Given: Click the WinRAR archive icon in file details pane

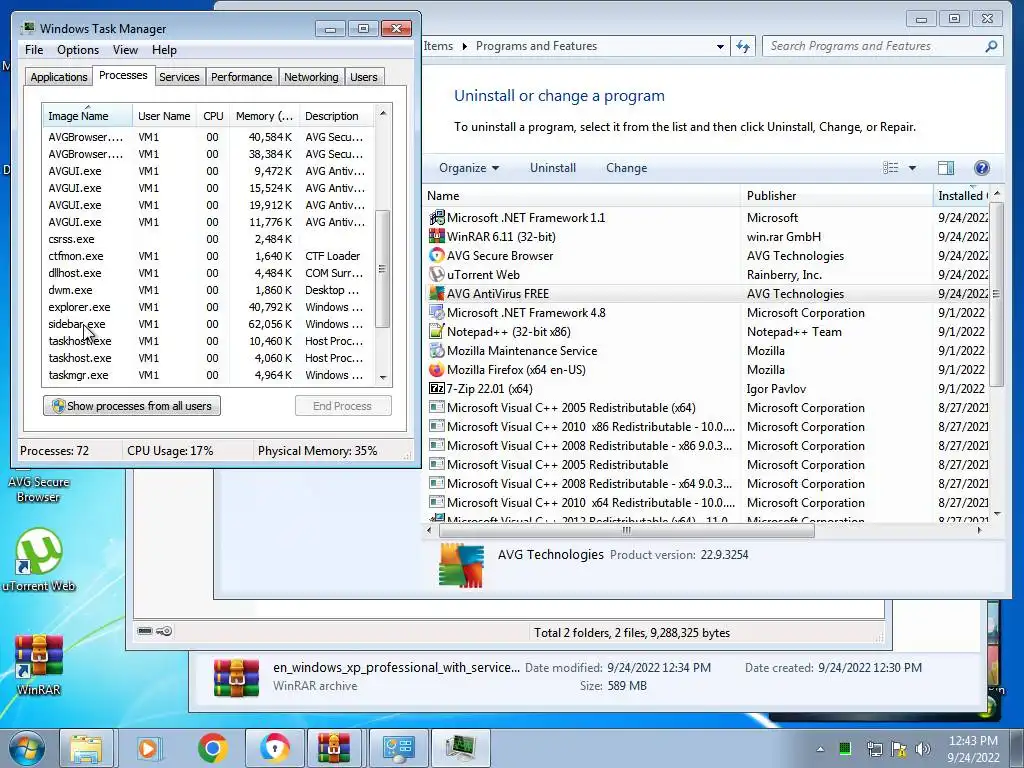Looking at the screenshot, I should pyautogui.click(x=236, y=677).
